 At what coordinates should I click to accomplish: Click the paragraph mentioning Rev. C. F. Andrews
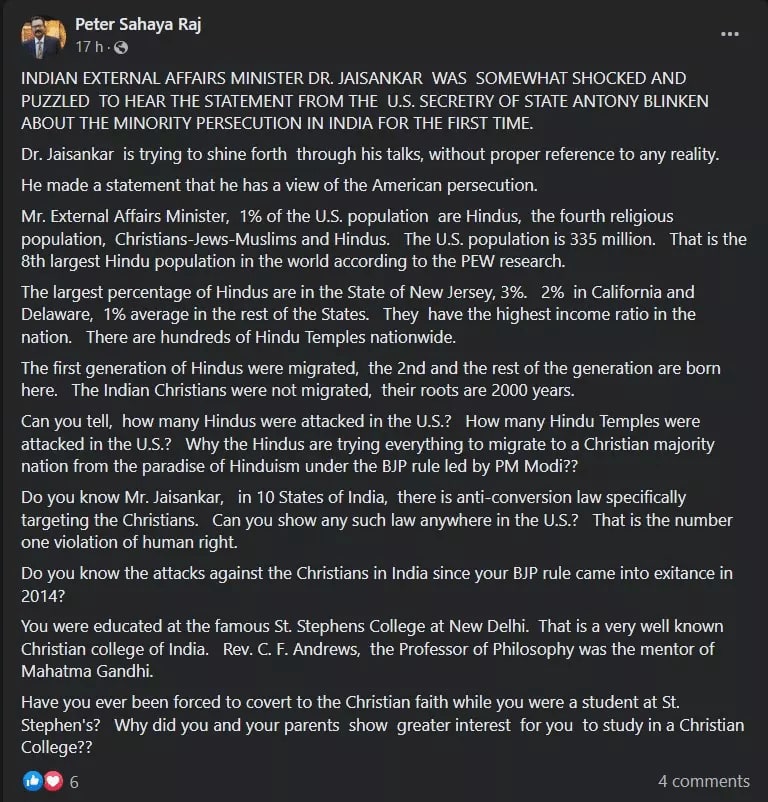[372, 648]
